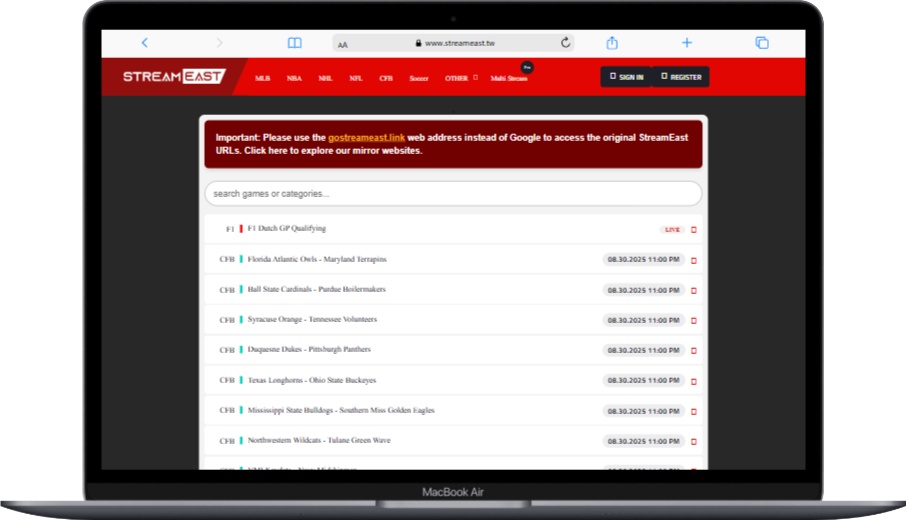
Task: Open Florida Atlantic Owls - Maryland Terrapins game
Action: [x=317, y=259]
